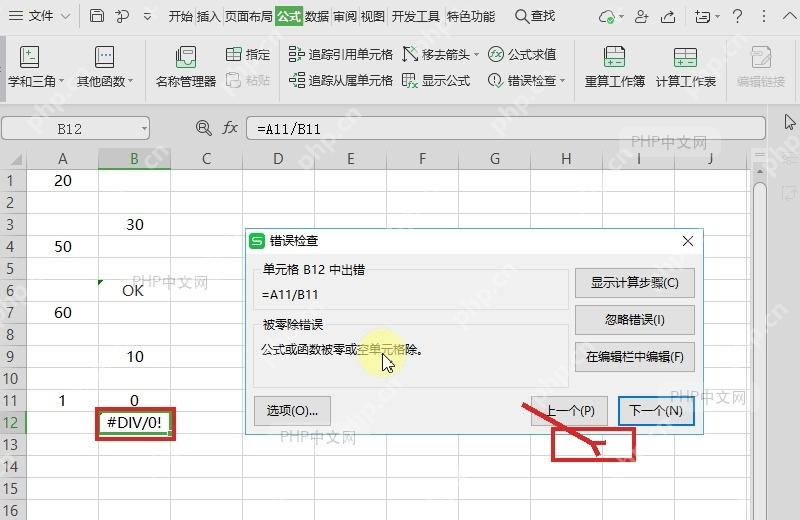The width and height of the screenshot is (800, 520).
Task: Click the save icon in quick toolbar
Action: pyautogui.click(x=96, y=16)
